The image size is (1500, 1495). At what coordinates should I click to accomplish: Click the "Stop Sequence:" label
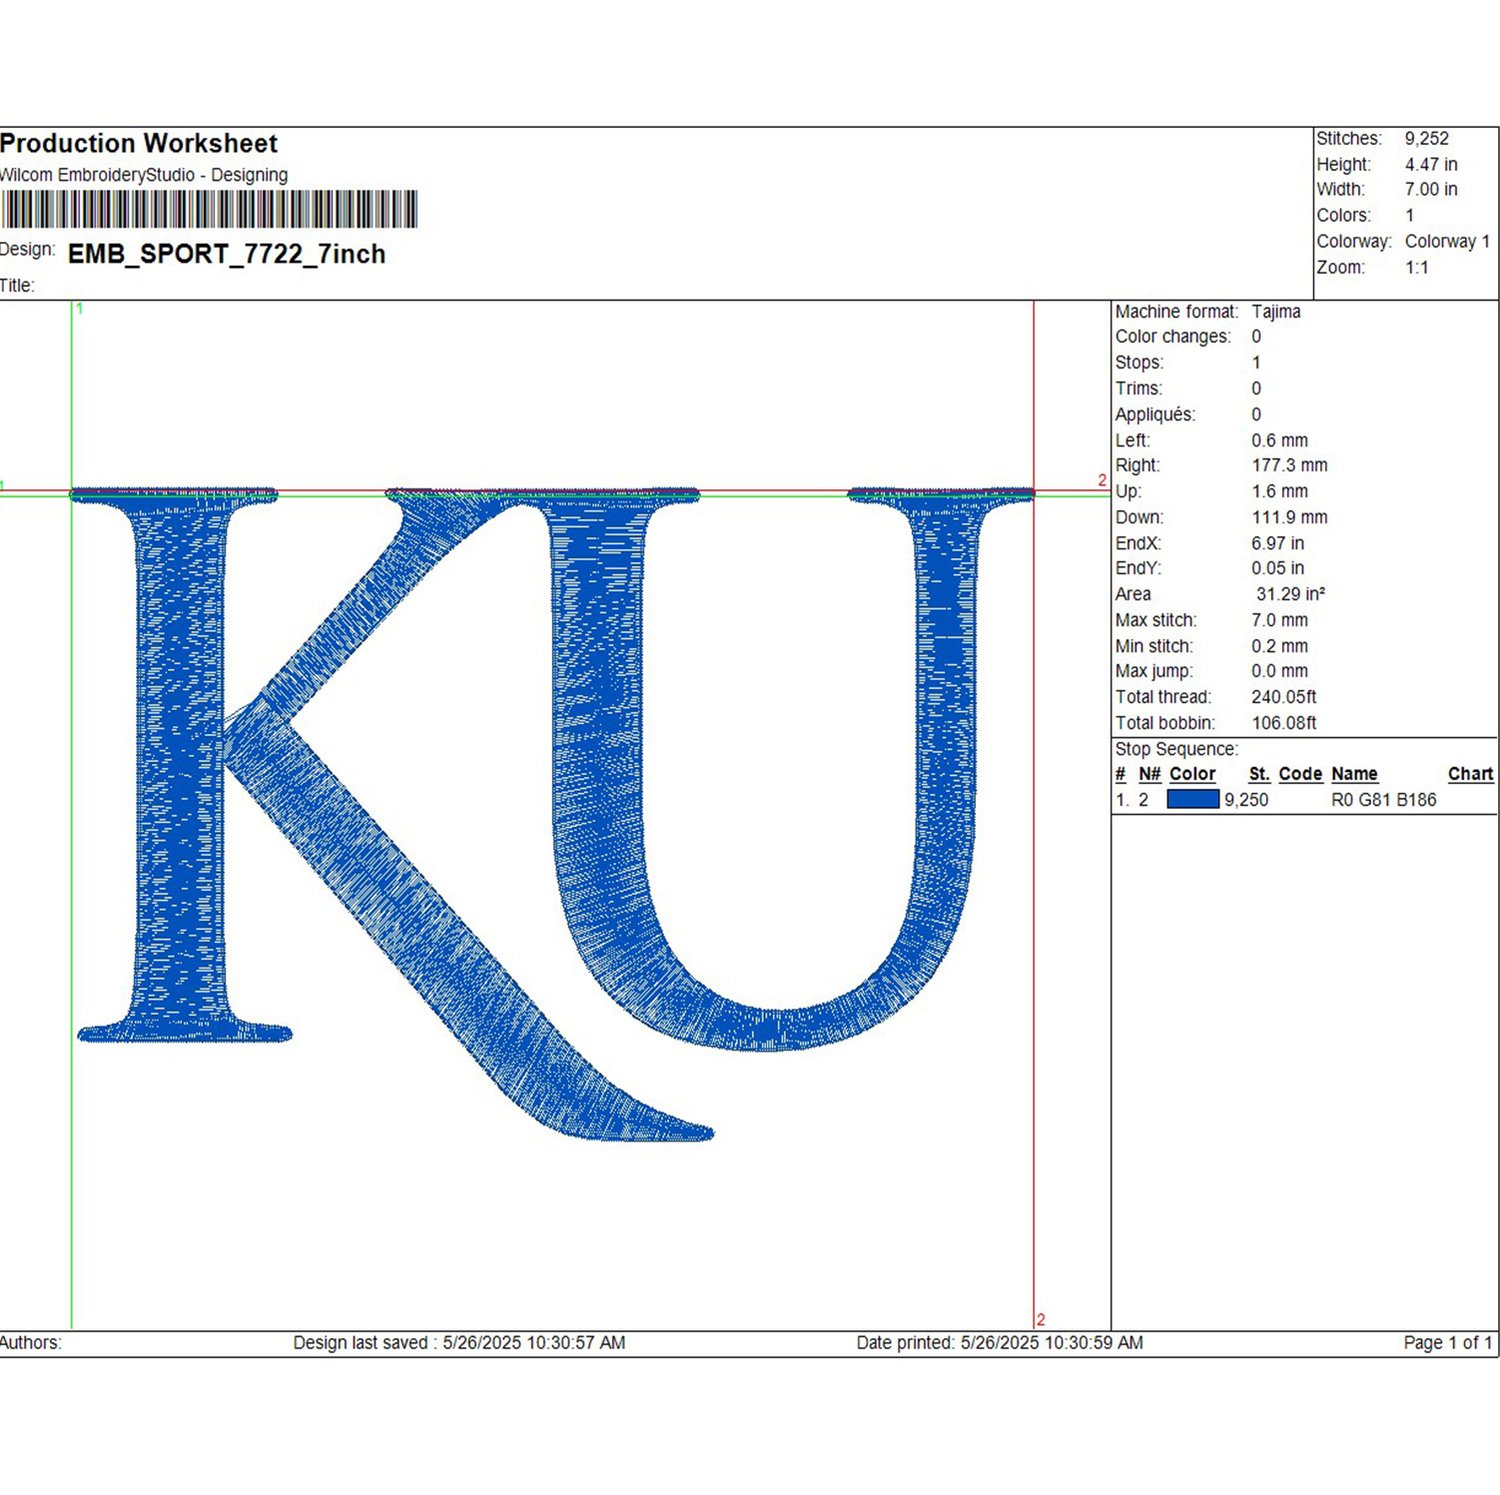click(1176, 749)
